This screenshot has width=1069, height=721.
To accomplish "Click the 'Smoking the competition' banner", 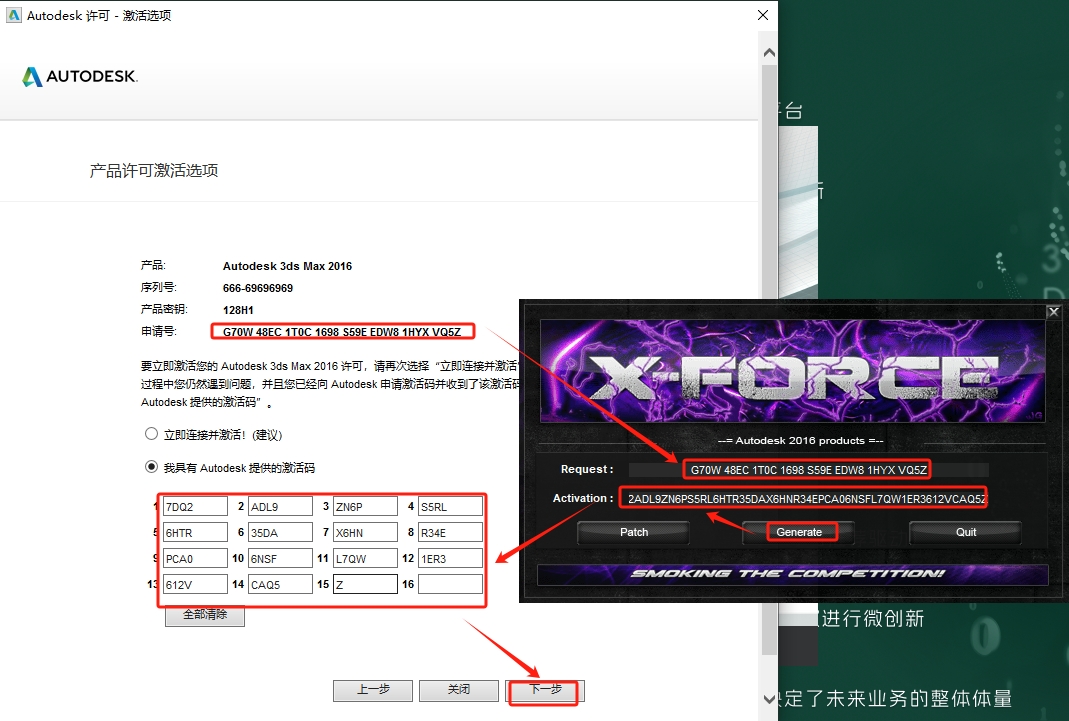I will [x=792, y=574].
